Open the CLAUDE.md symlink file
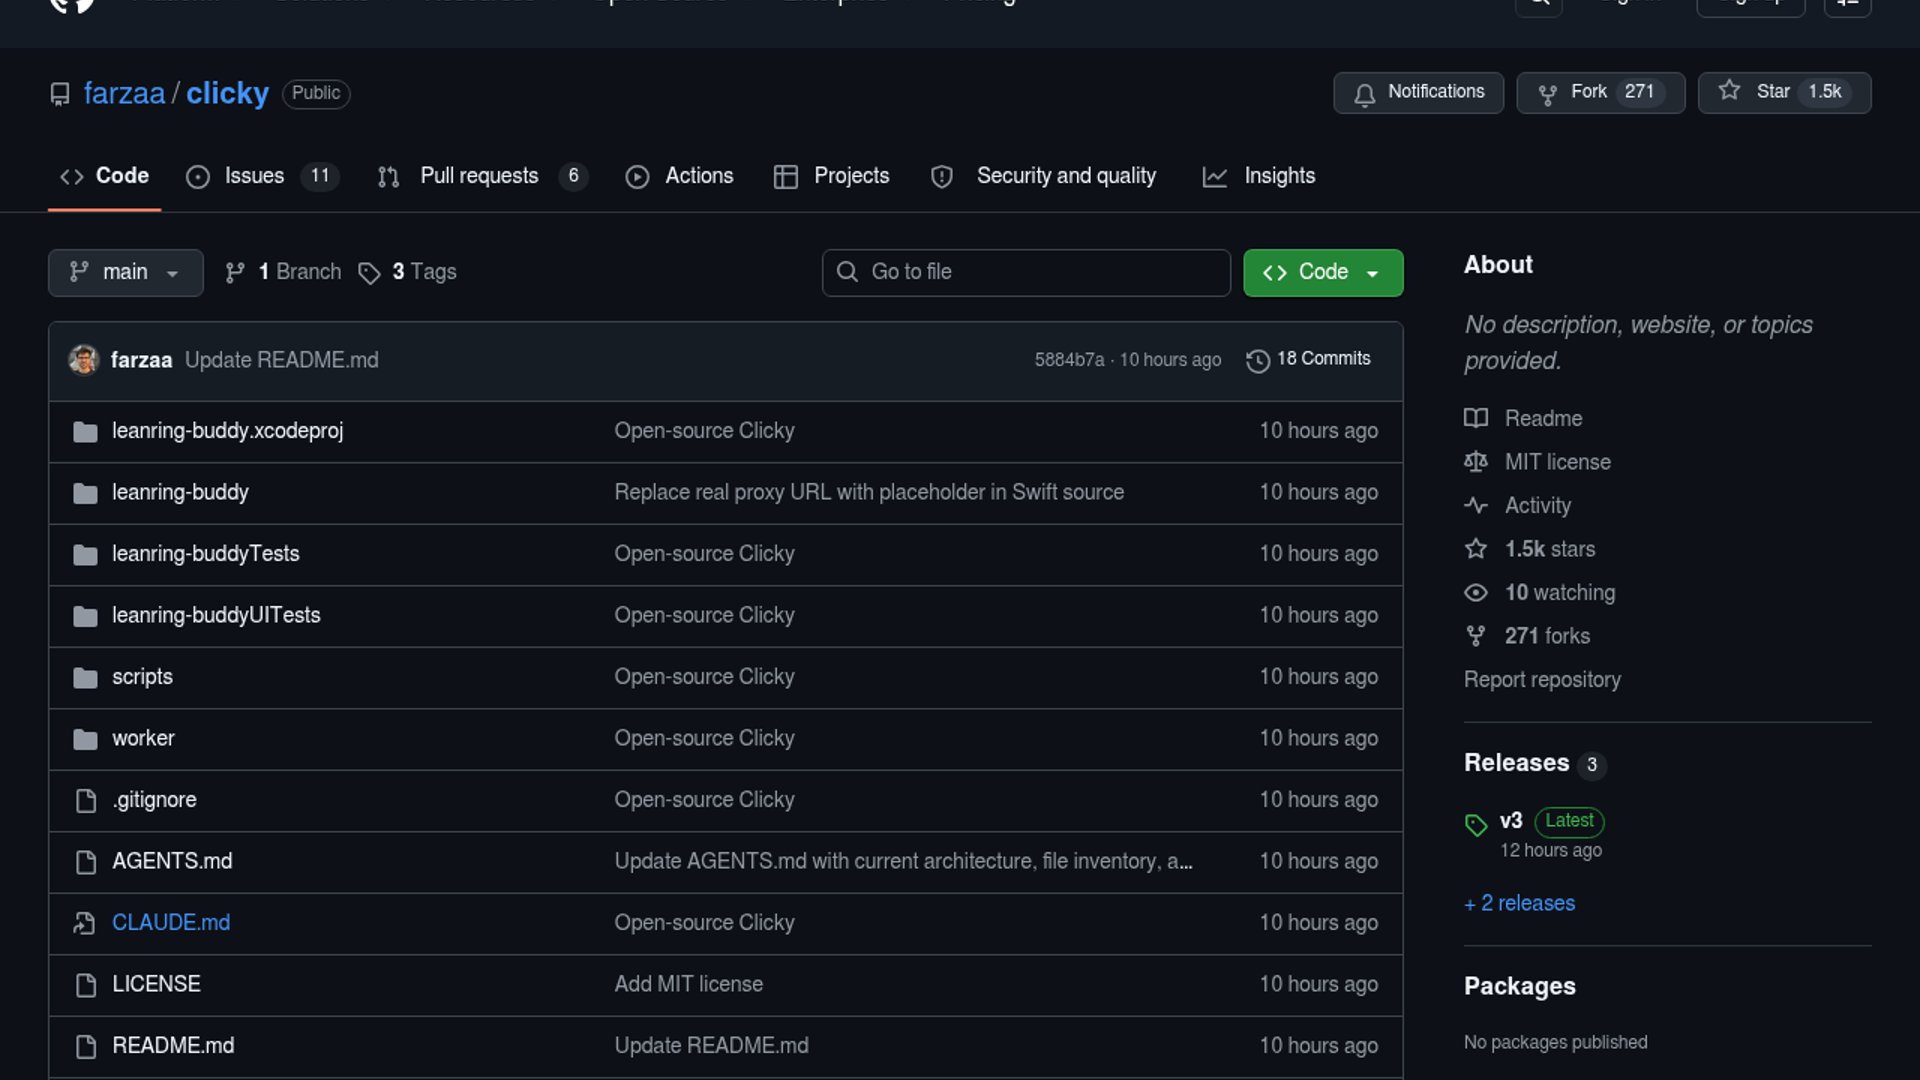 [x=171, y=922]
